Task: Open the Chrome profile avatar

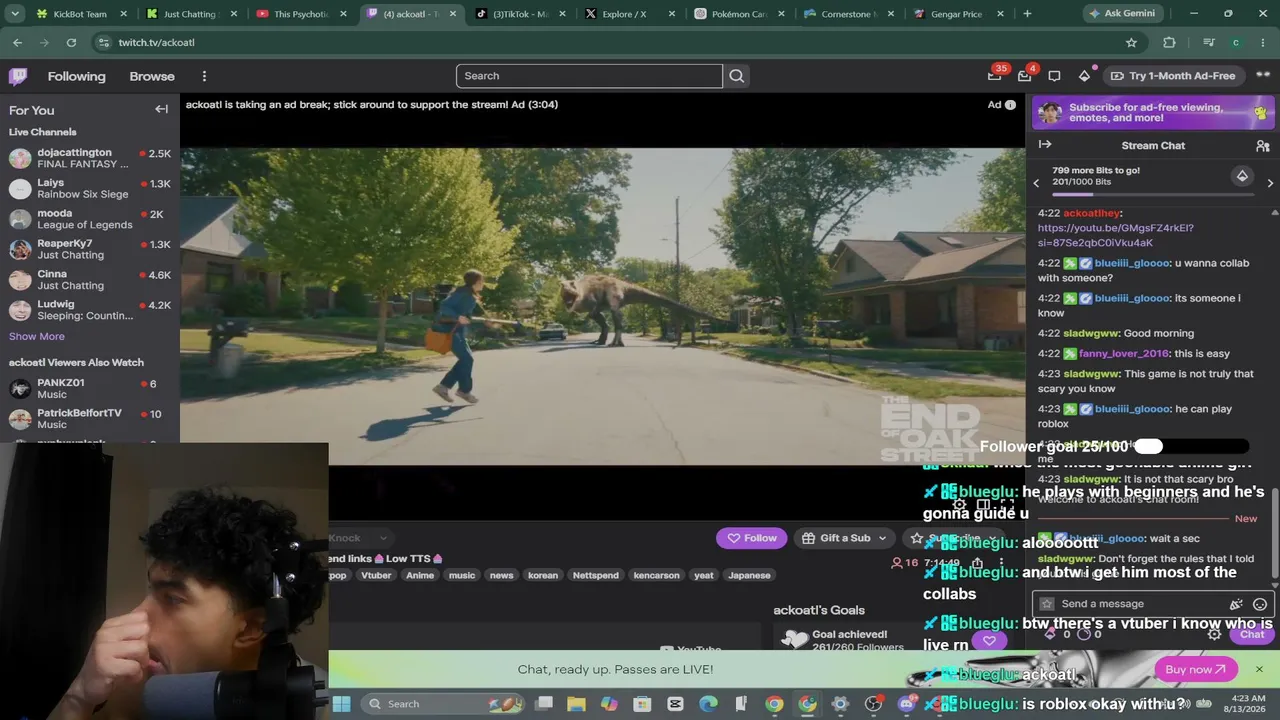Action: (x=1236, y=43)
